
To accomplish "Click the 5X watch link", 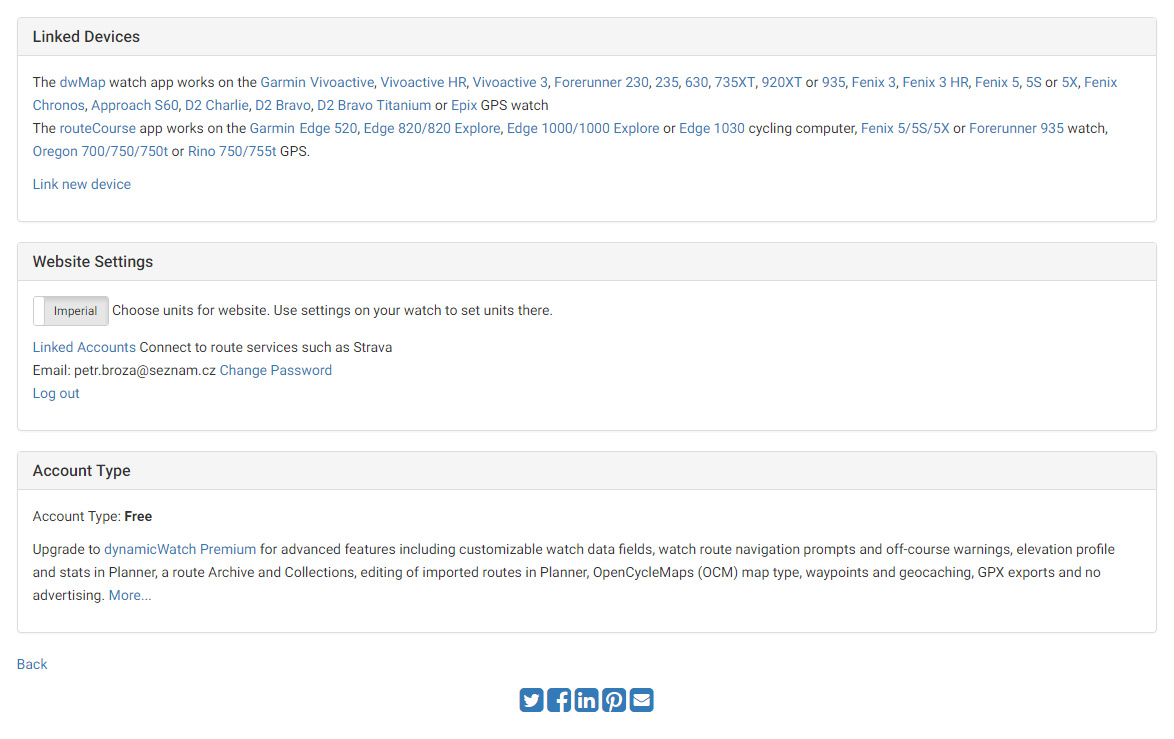I will 1069,82.
